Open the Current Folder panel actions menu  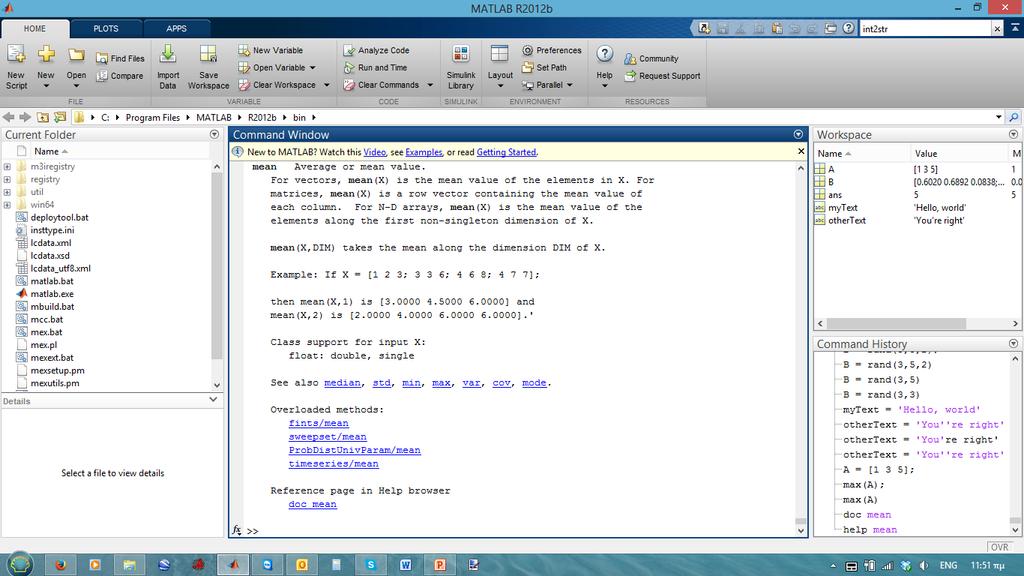click(214, 135)
